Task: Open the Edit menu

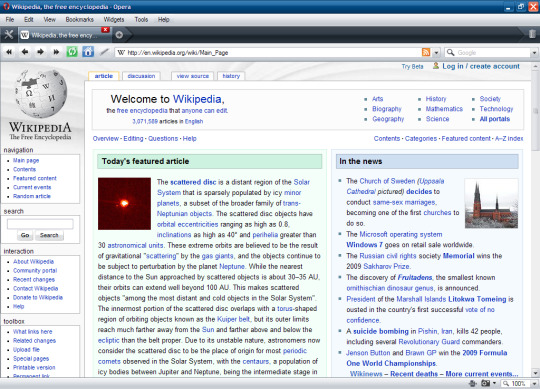Action: click(x=29, y=20)
